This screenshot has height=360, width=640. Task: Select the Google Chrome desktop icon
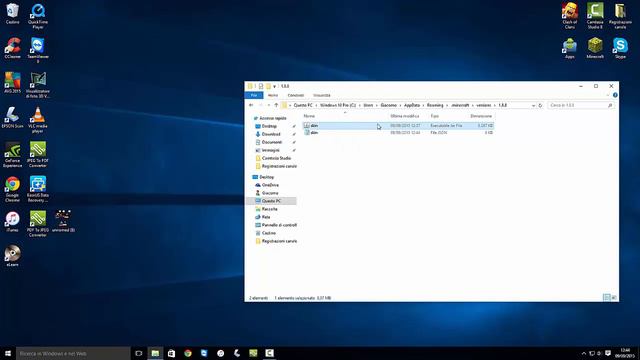(x=12, y=189)
